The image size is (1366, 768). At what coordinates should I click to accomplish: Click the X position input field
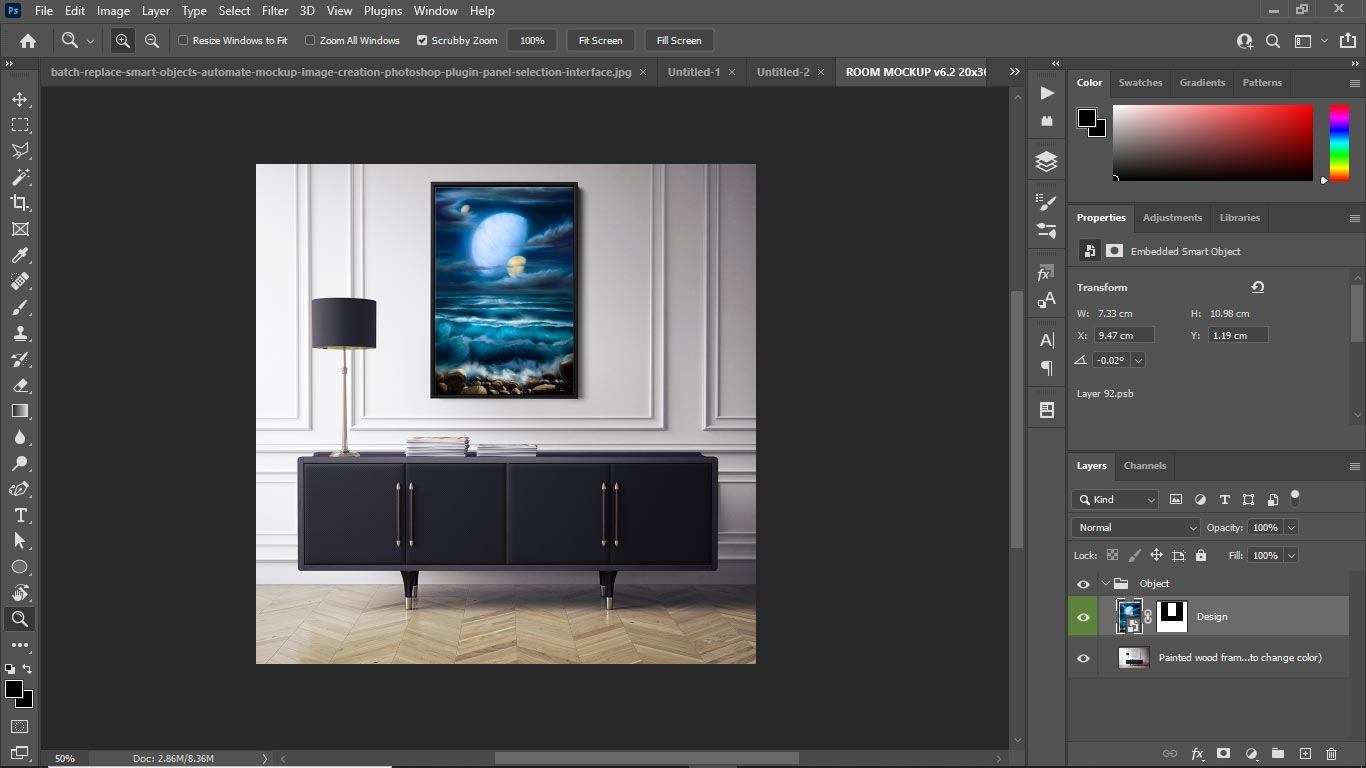click(x=1123, y=335)
